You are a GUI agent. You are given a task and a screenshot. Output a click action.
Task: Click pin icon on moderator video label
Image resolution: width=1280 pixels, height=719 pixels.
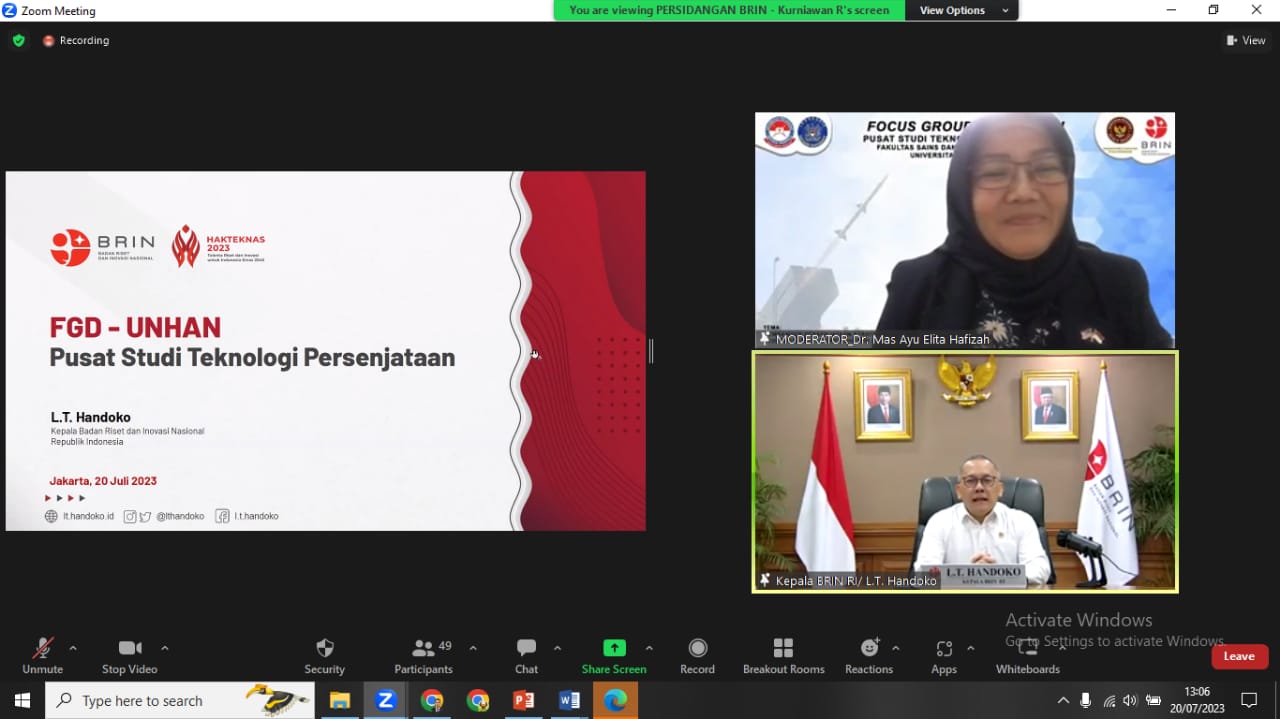pyautogui.click(x=765, y=339)
